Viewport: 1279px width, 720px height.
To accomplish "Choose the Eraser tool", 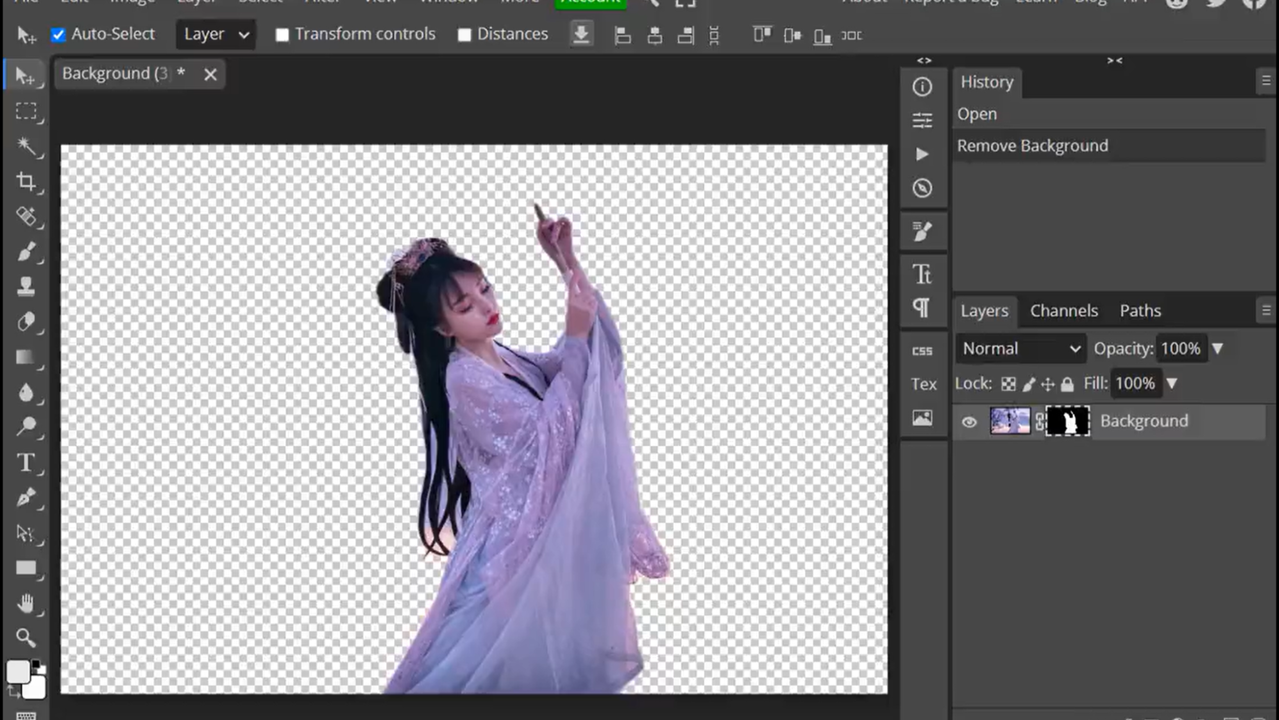I will (x=26, y=322).
